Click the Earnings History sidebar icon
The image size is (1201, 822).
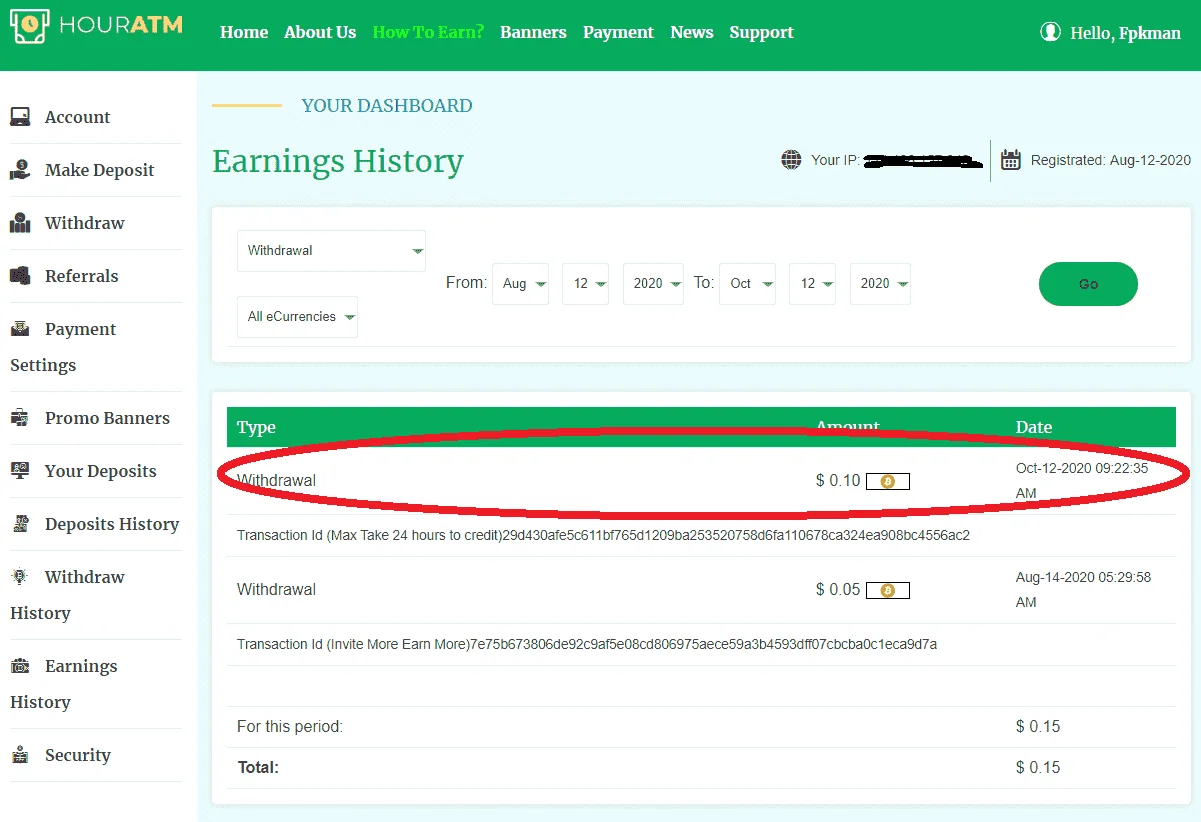tap(20, 666)
